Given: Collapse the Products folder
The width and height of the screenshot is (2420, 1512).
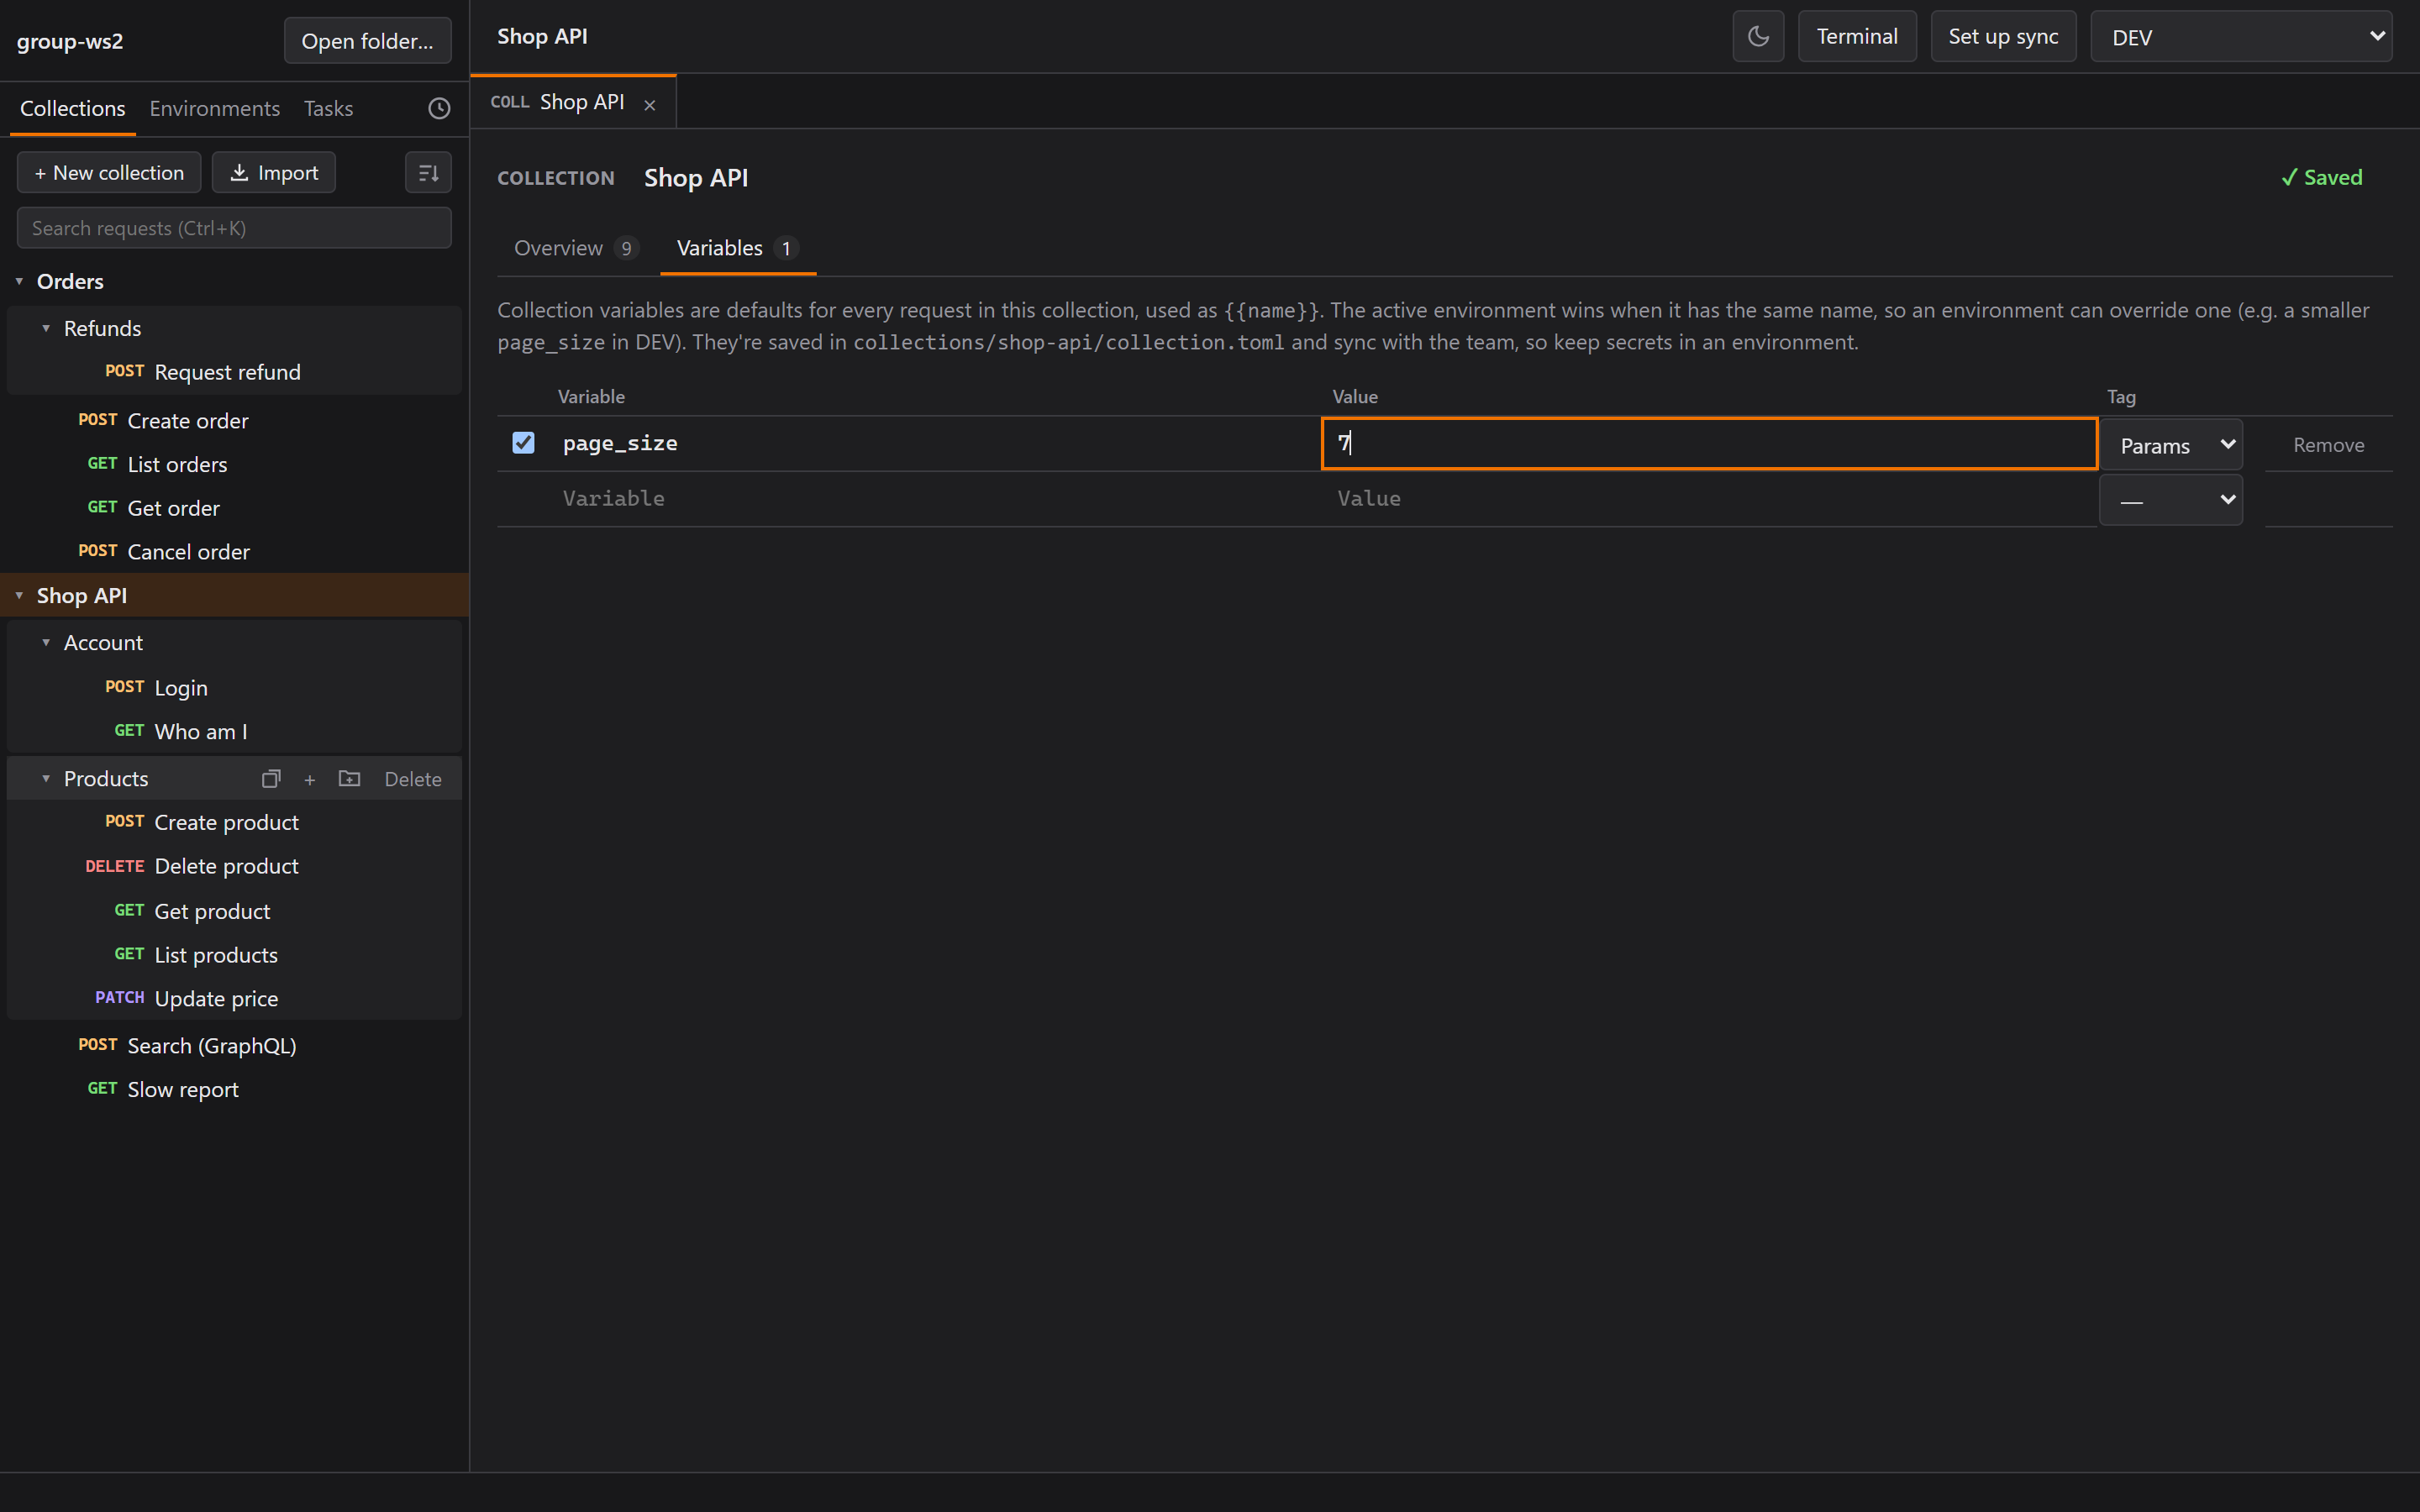Looking at the screenshot, I should (46, 779).
